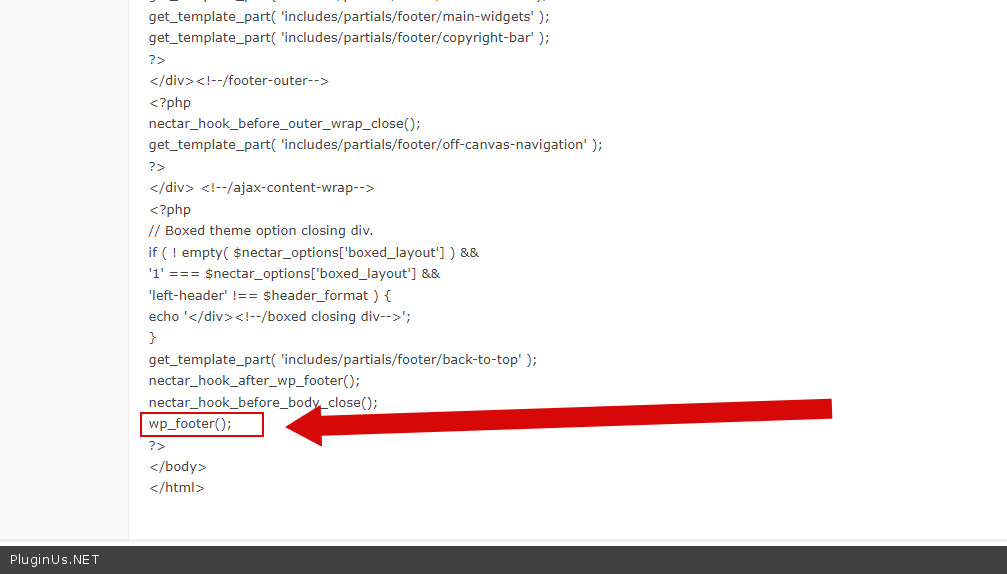
Task: Select the back-to-top get_template_part line
Action: tap(343, 360)
